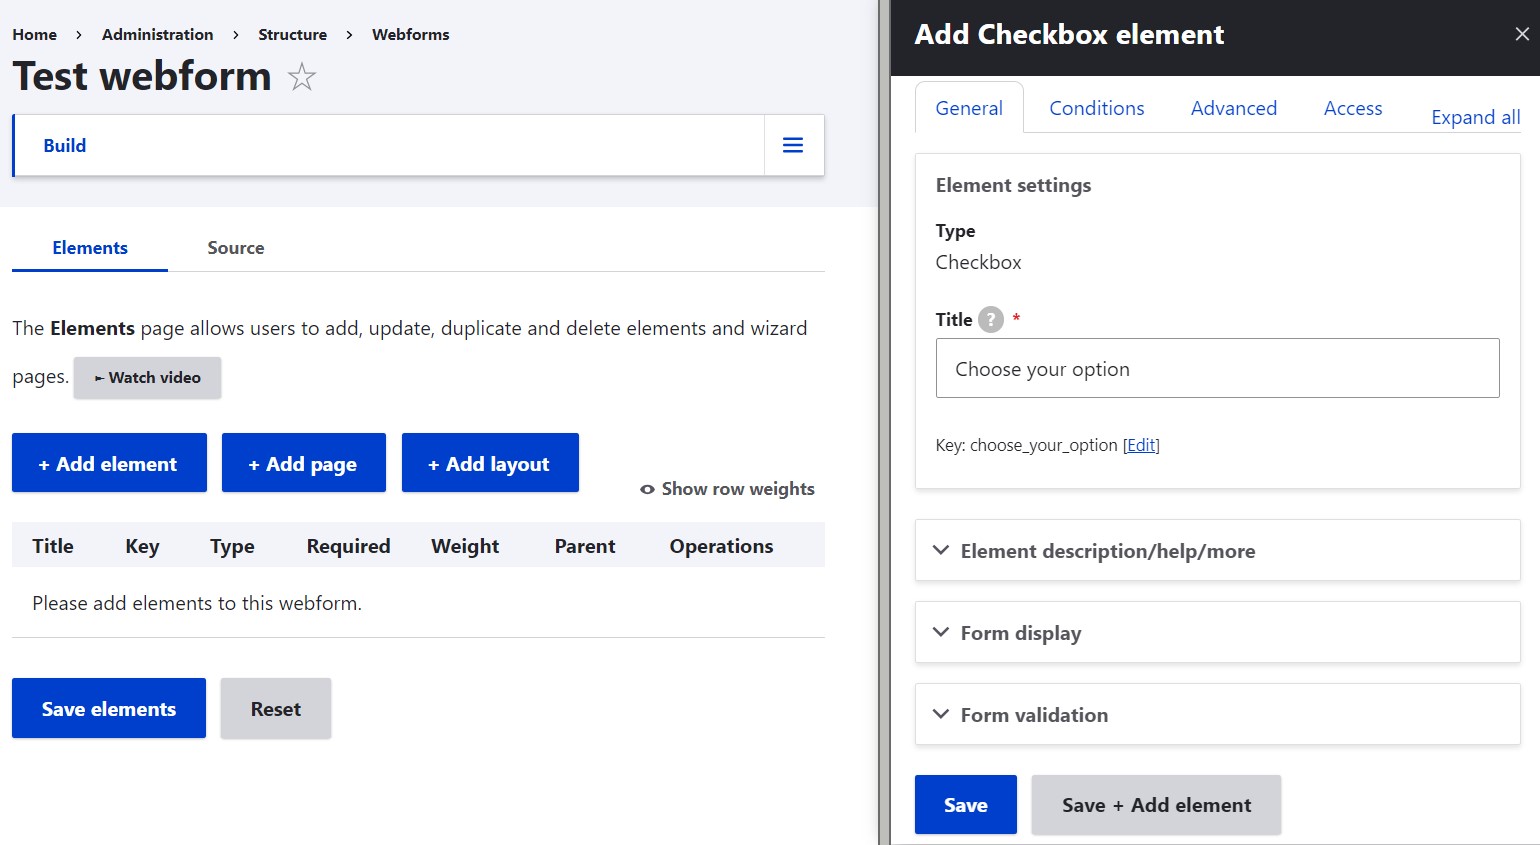This screenshot has height=845, width=1540.
Task: Open the Advanced tab
Action: point(1233,107)
